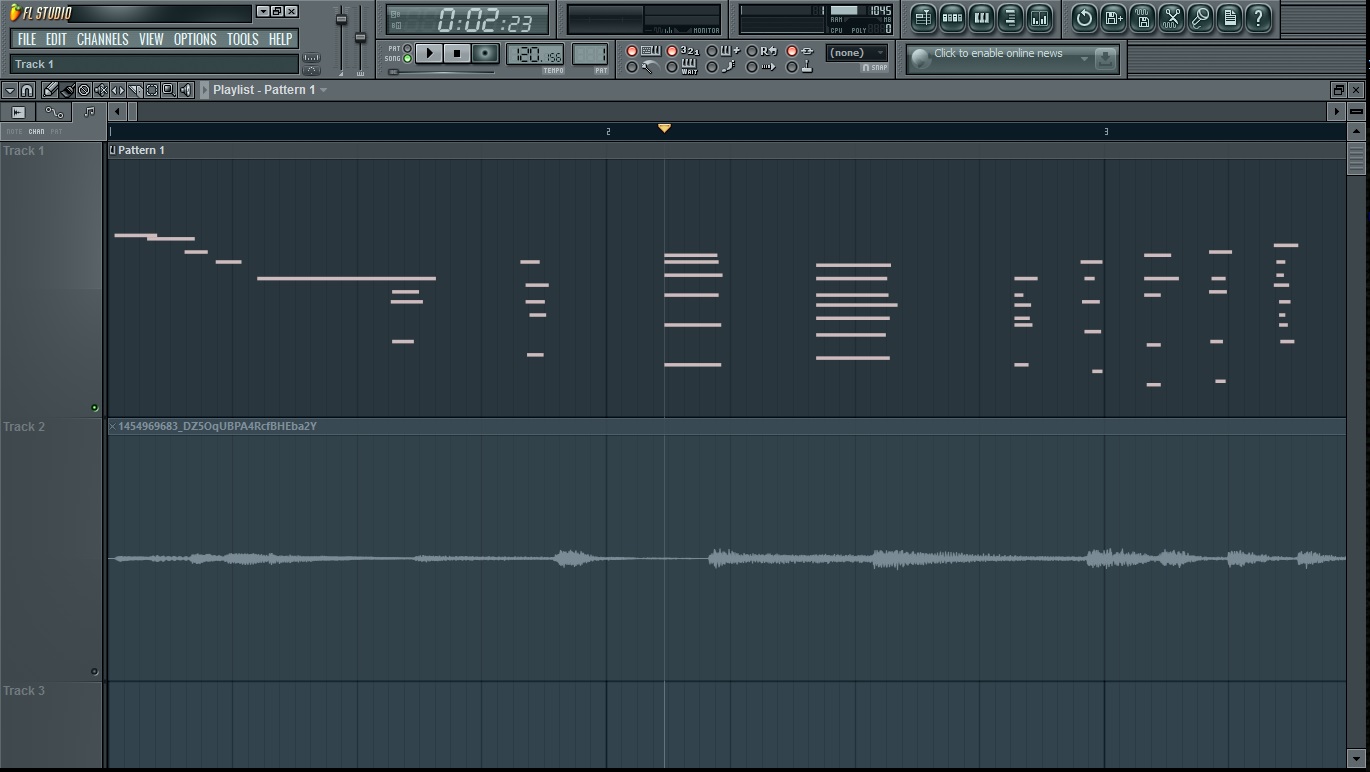This screenshot has width=1370, height=772.
Task: Switch to automation clip focus tab
Action: [54, 112]
